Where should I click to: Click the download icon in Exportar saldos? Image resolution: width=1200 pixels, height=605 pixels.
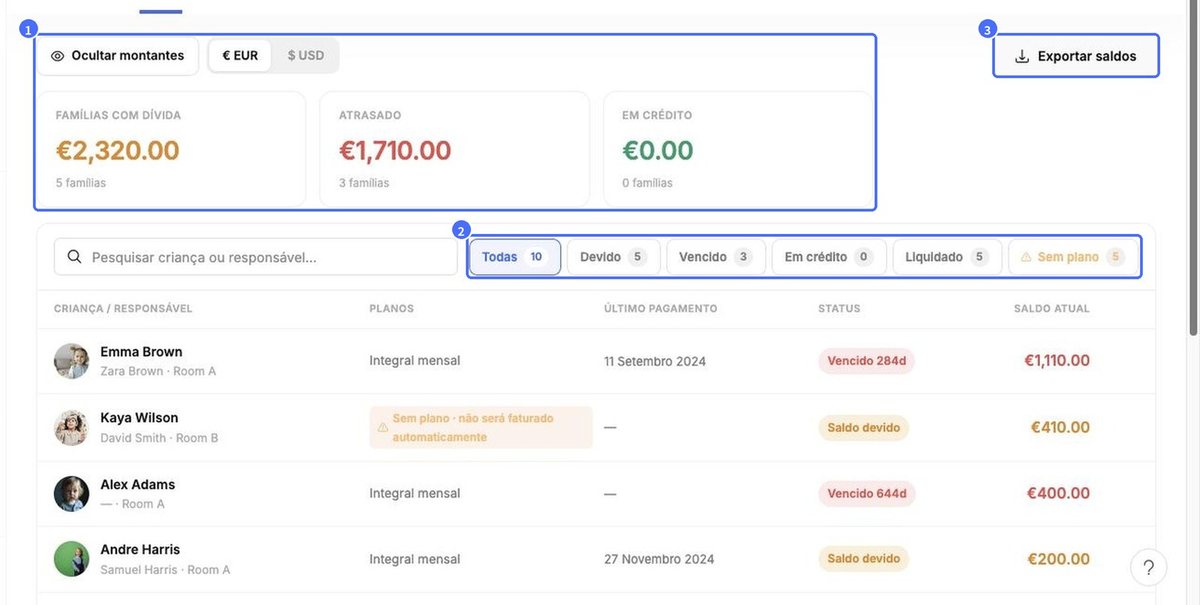click(x=1022, y=57)
